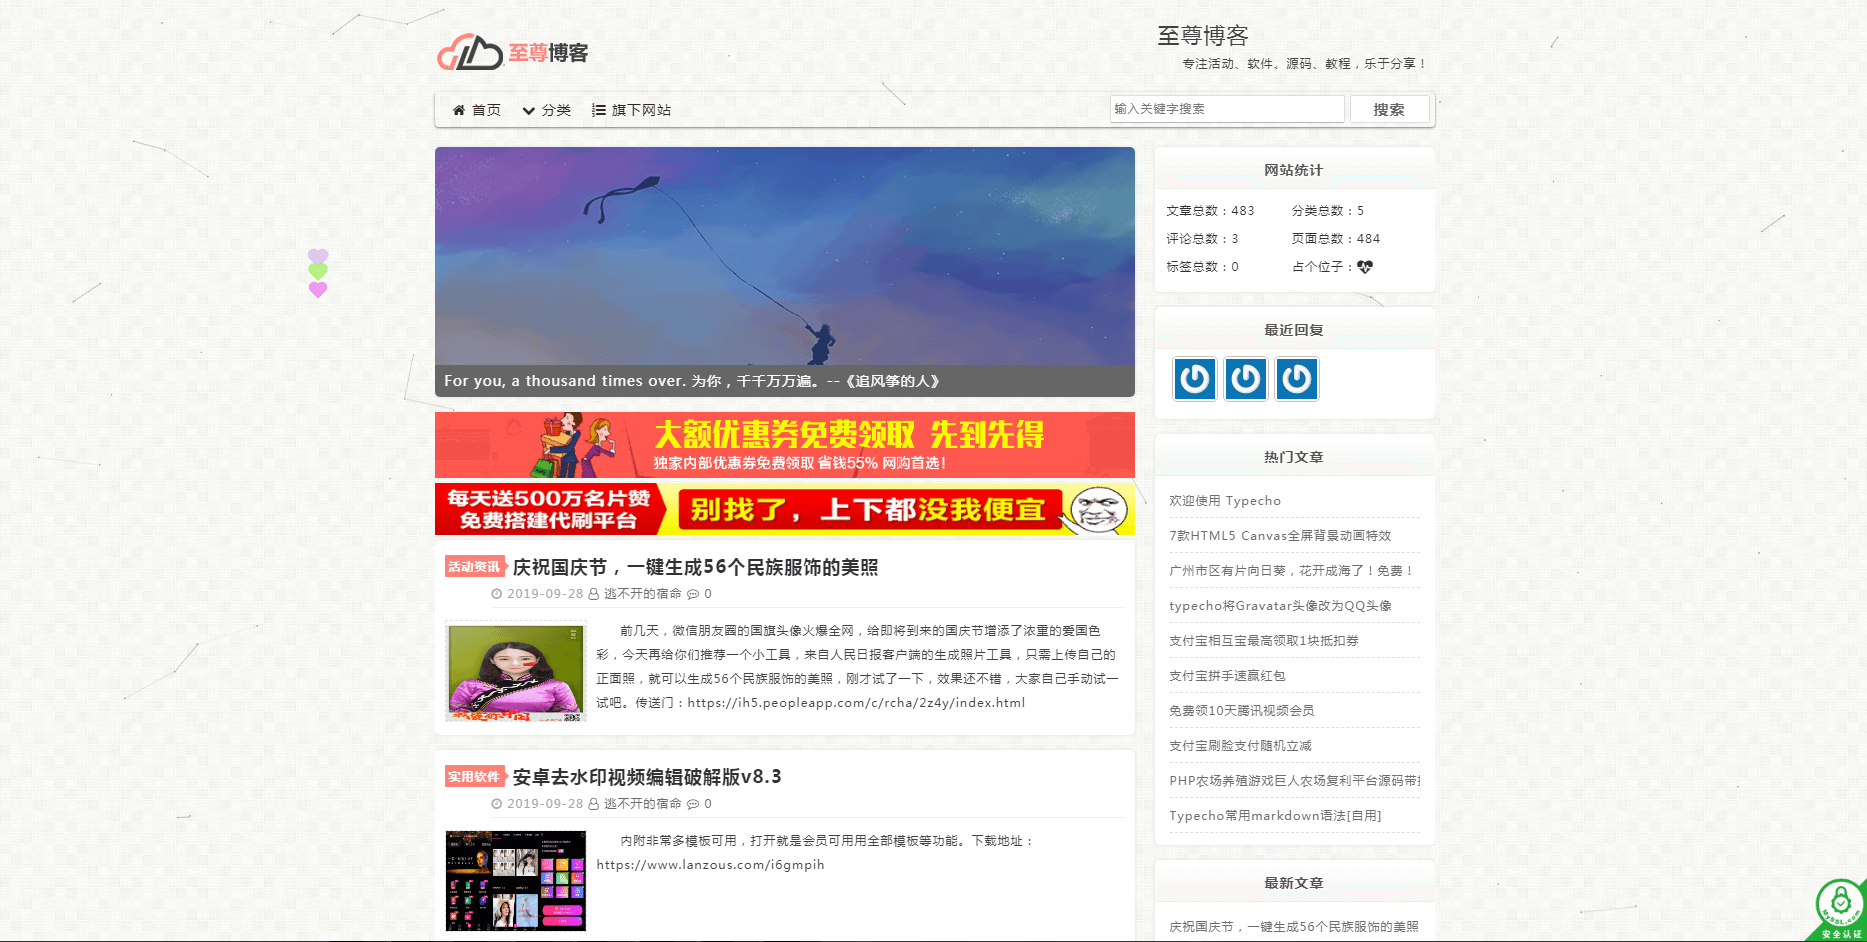Click the keyword search input field
This screenshot has height=942, width=1867.
pos(1226,109)
